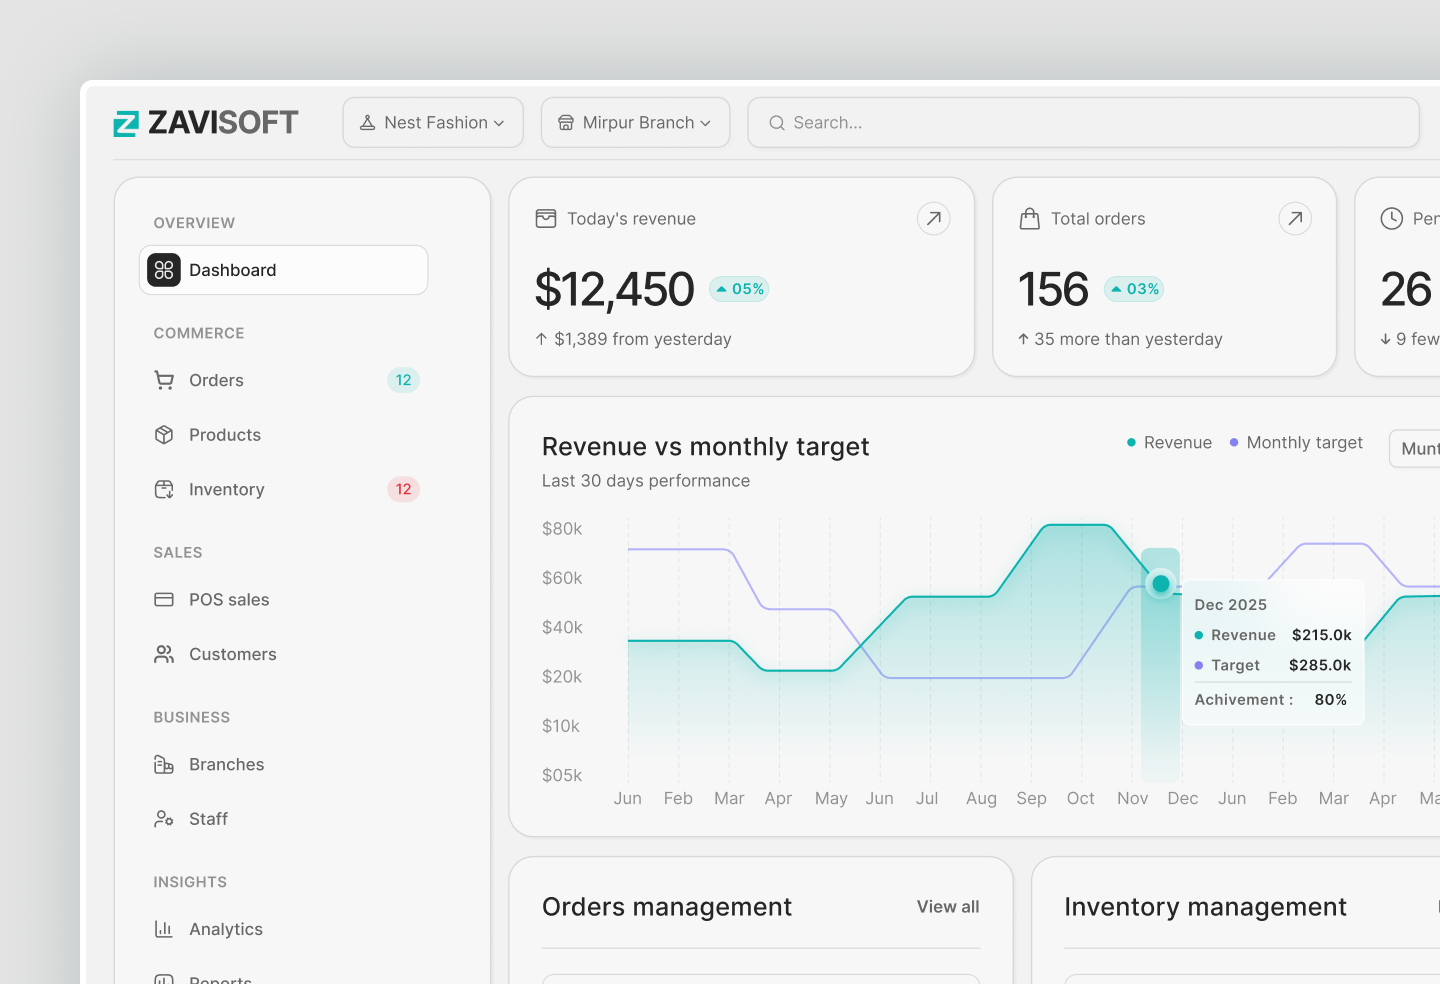This screenshot has width=1440, height=984.
Task: Click the Products box icon
Action: click(x=164, y=435)
